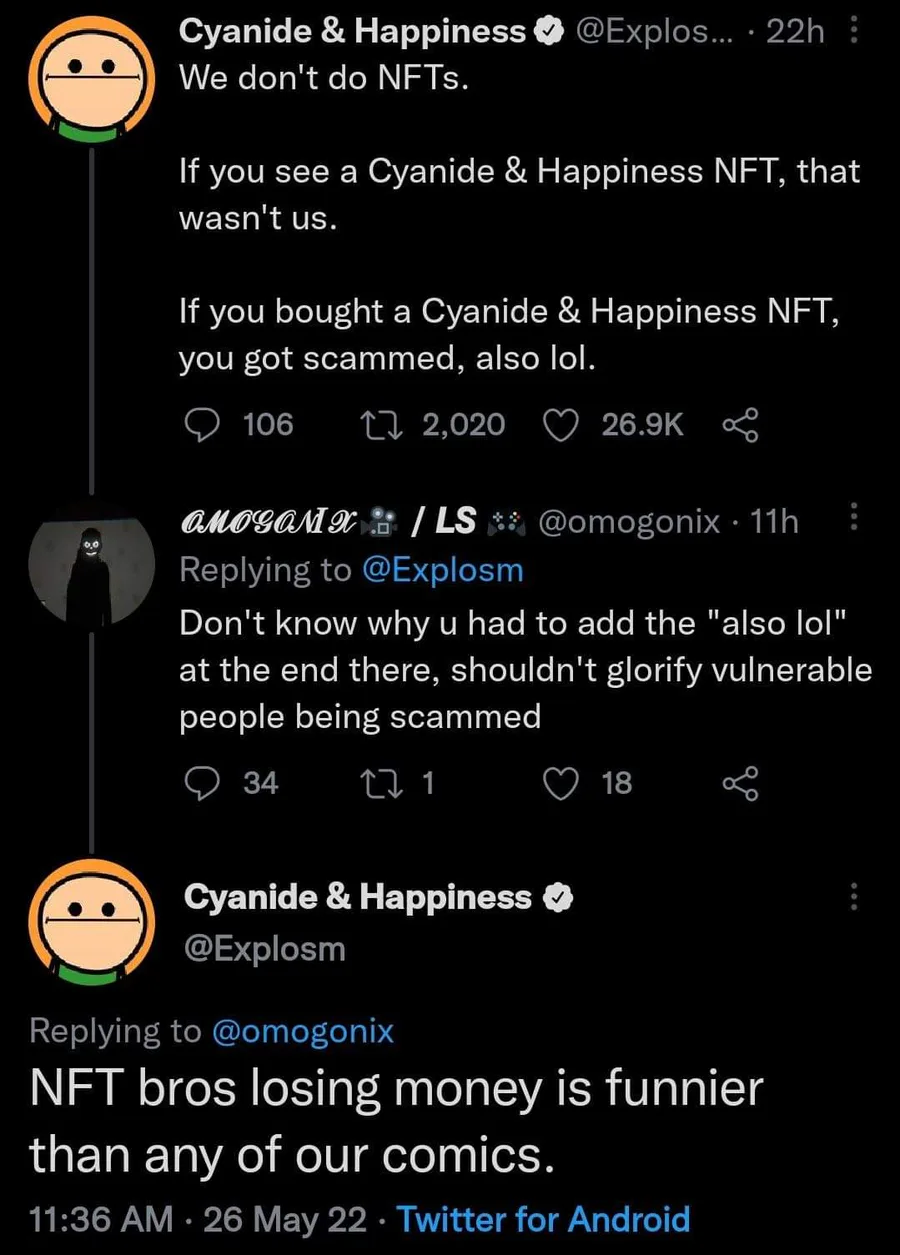Open the @omogonix handle beside the display name
Viewport: 900px width, 1255px height.
[x=630, y=521]
